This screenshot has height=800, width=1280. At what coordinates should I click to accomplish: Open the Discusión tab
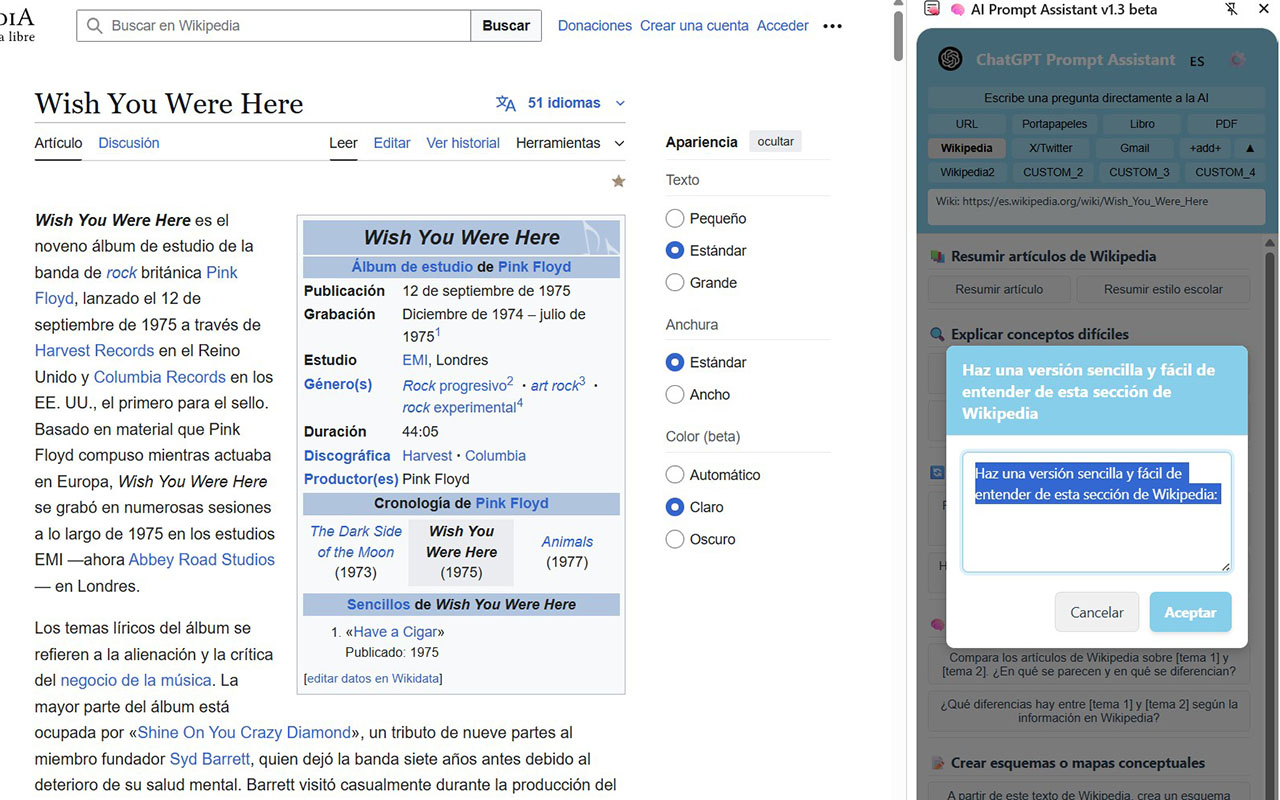coord(129,143)
